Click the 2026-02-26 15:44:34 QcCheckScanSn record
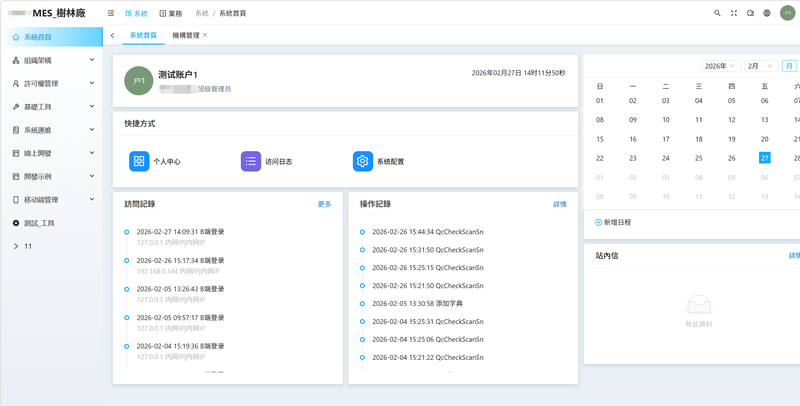Viewport: 800px width, 406px height. [428, 232]
